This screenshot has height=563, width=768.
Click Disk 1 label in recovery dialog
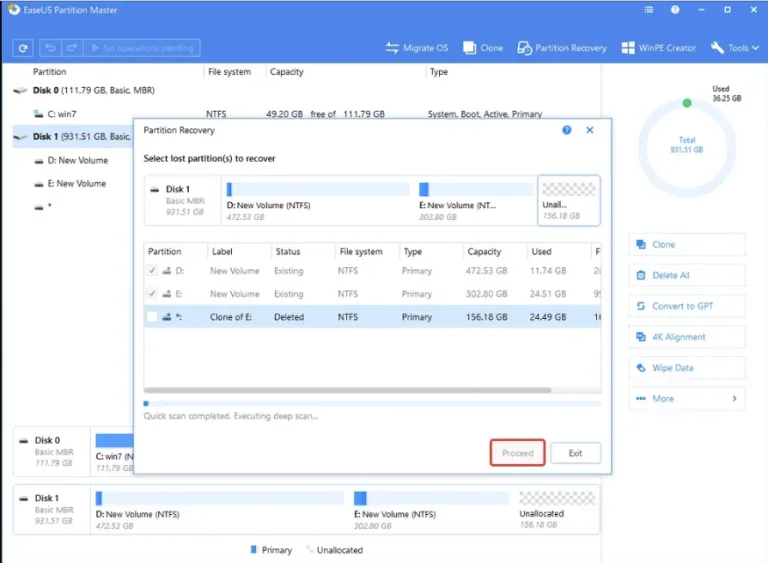click(x=177, y=189)
